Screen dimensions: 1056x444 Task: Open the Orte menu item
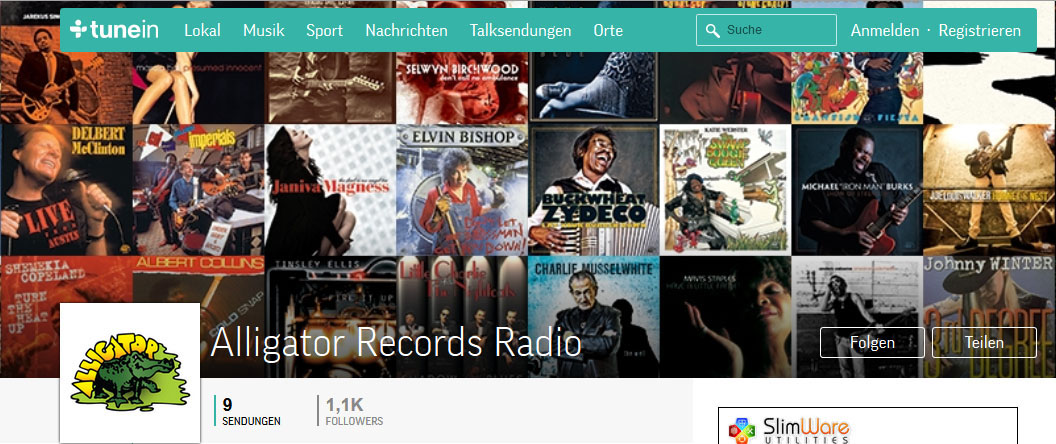point(608,30)
